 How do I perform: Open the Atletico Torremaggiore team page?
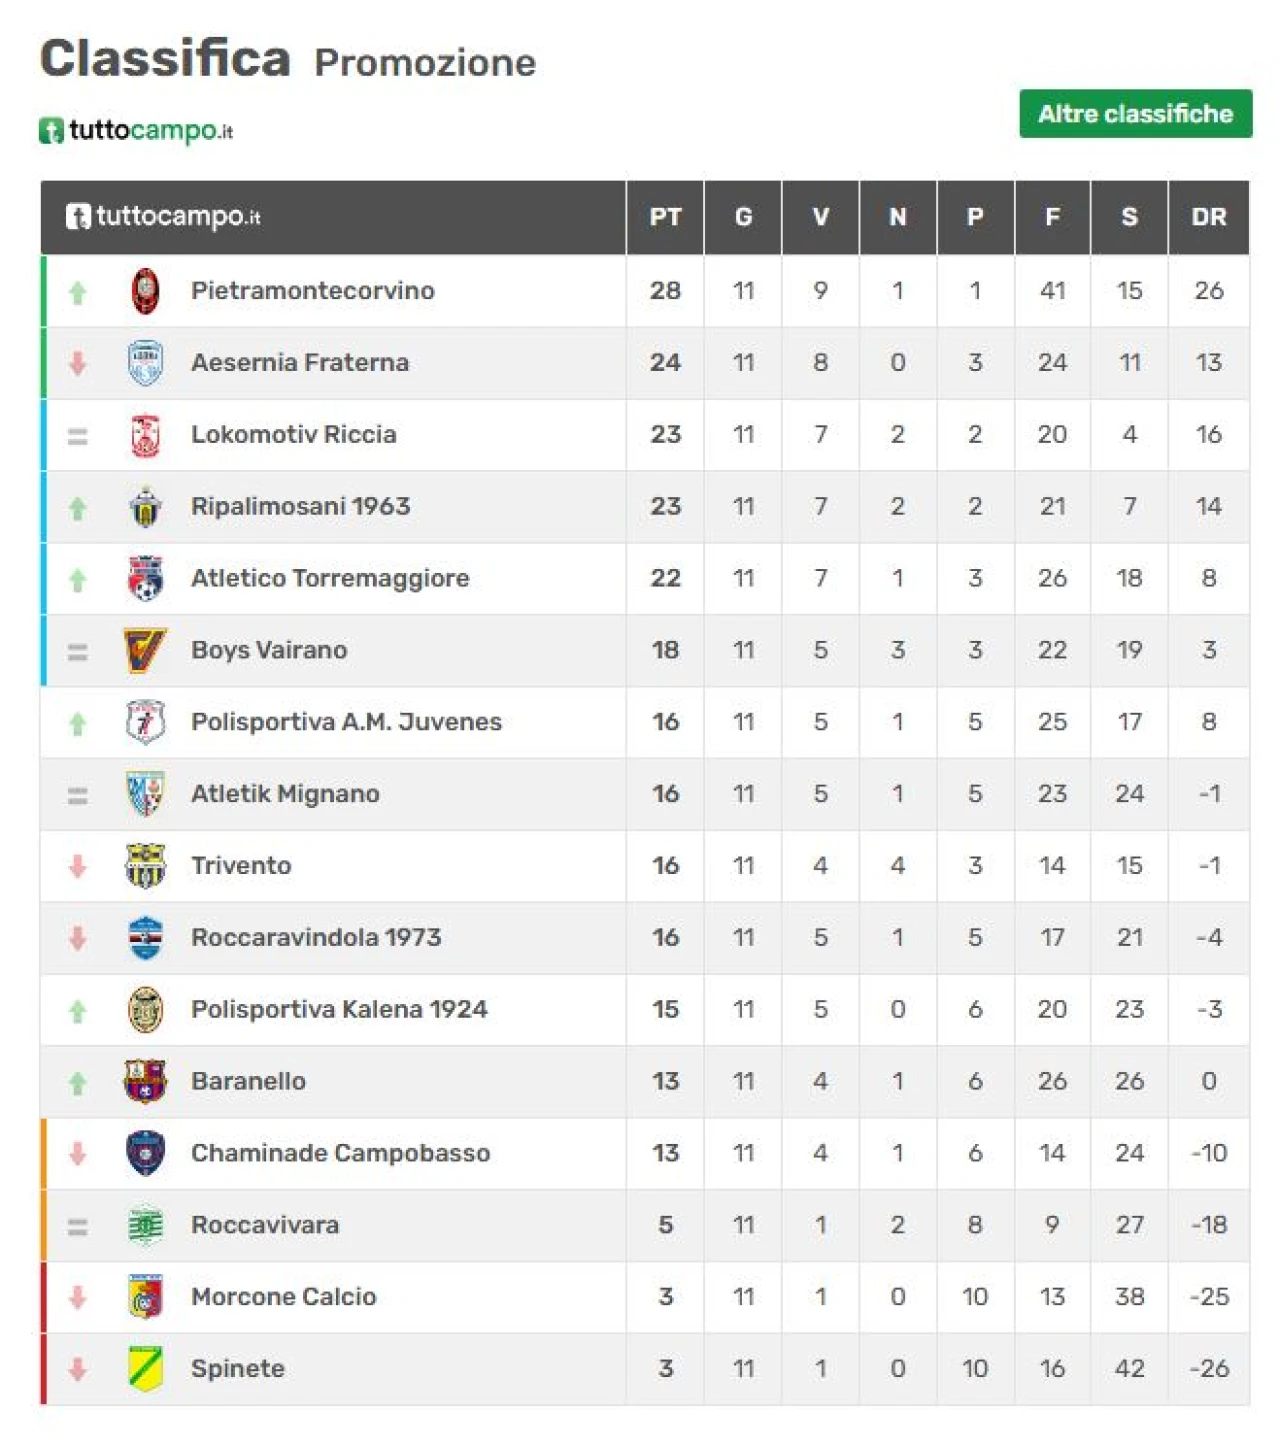330,579
